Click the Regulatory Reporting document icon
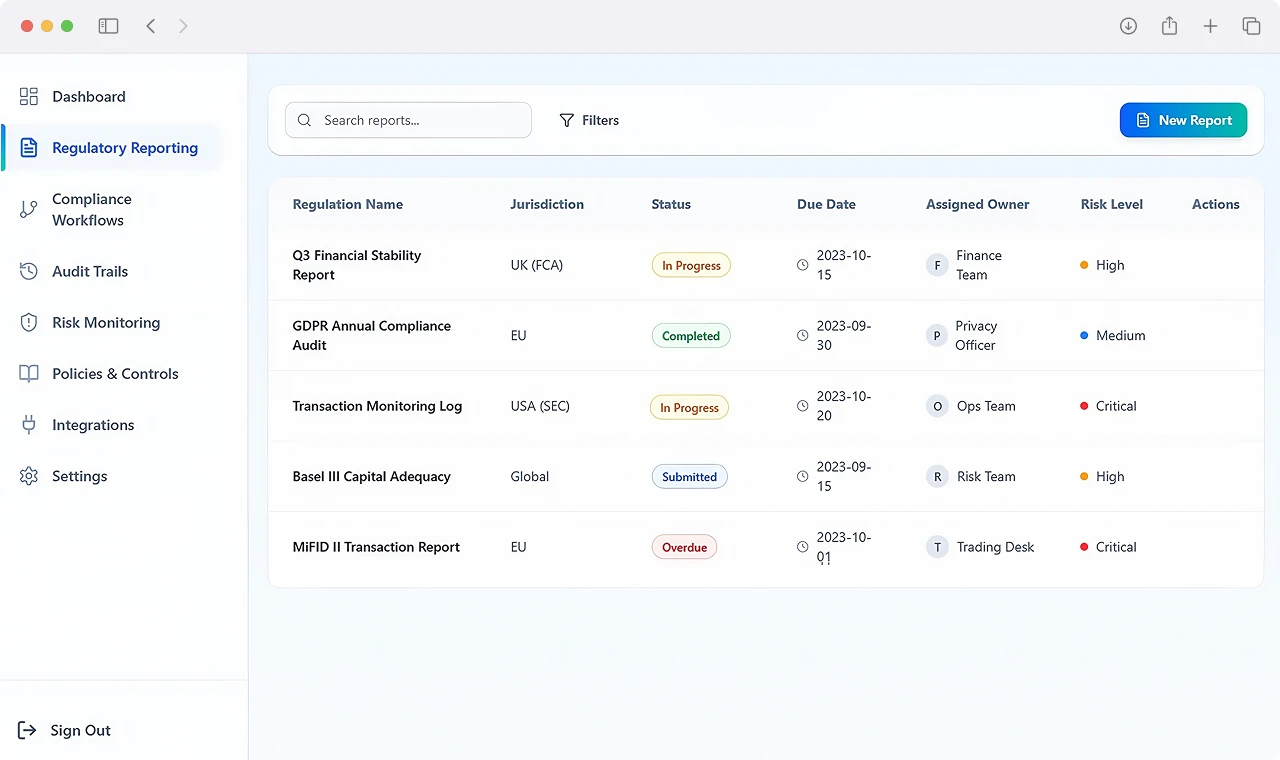The width and height of the screenshot is (1280, 760). click(x=29, y=148)
